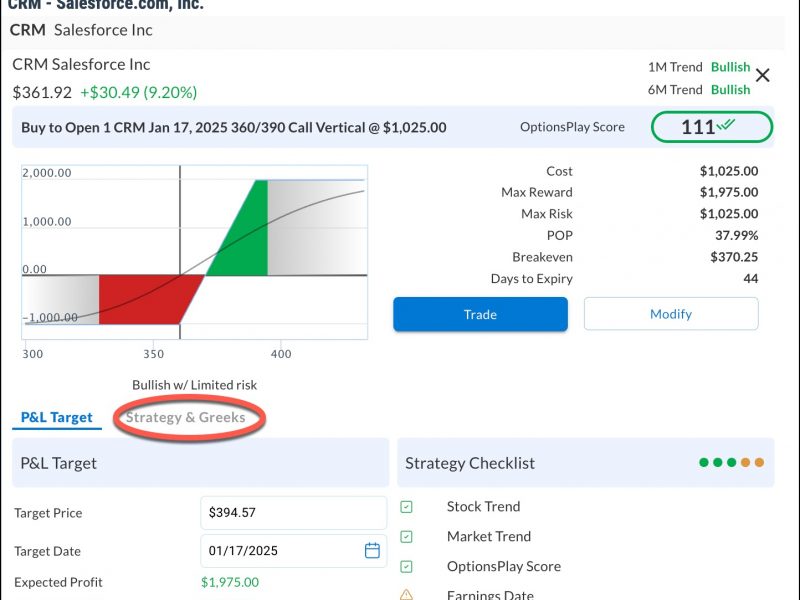This screenshot has height=600, width=800.
Task: Click the Strategy Checklist status dots
Action: [732, 462]
